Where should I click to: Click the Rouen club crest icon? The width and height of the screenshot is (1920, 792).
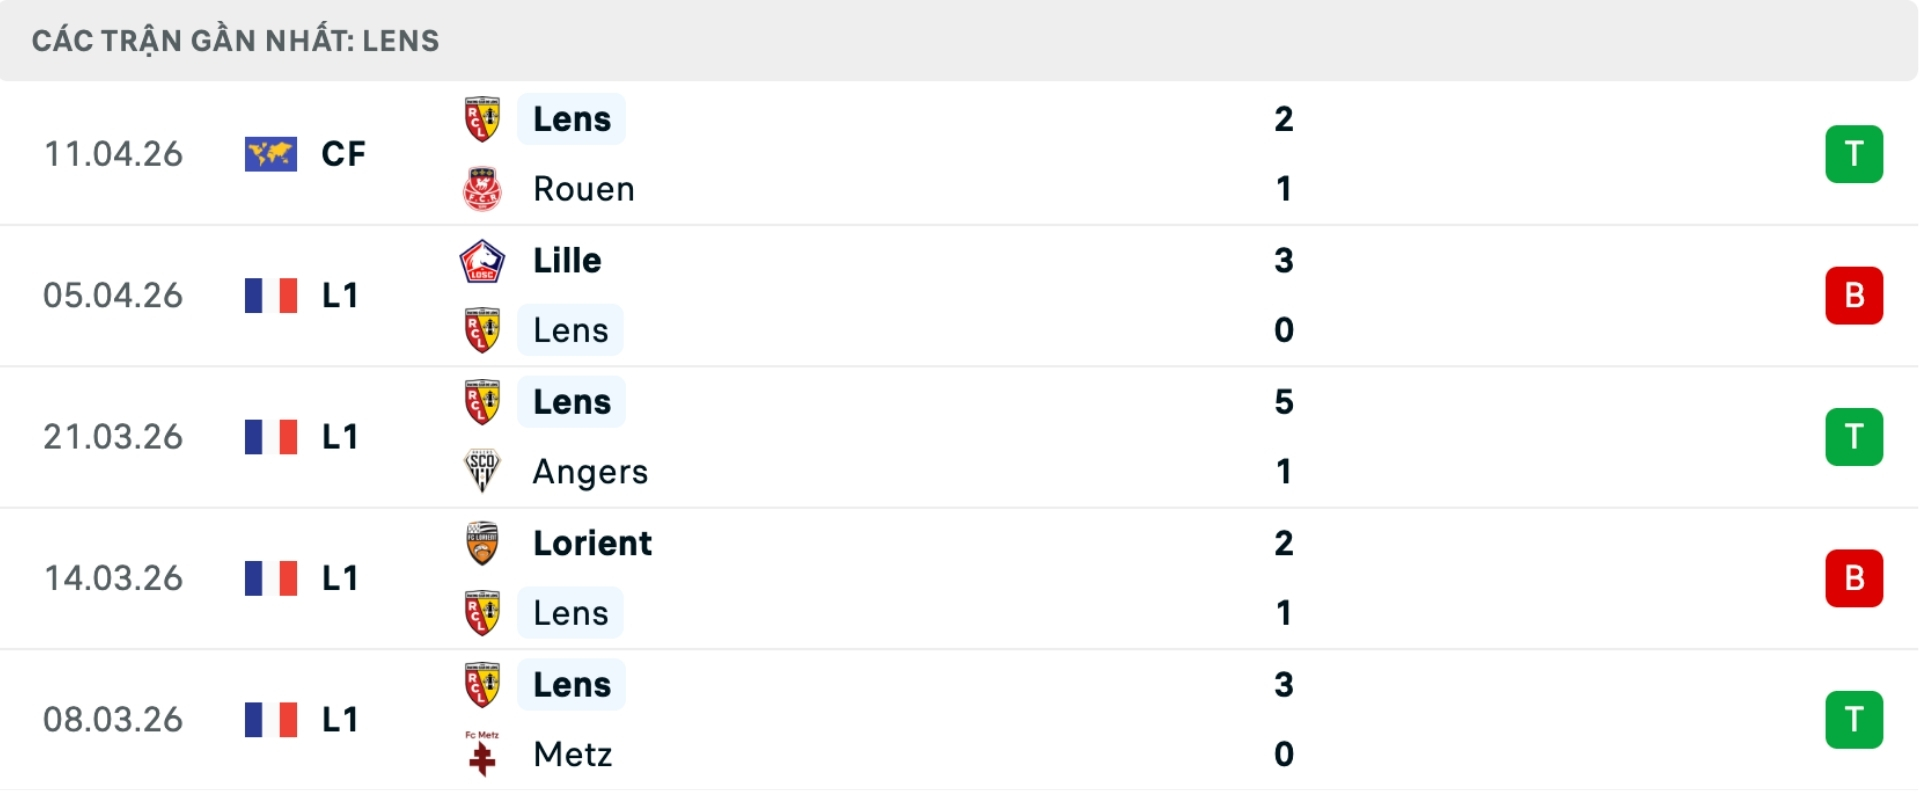click(482, 189)
